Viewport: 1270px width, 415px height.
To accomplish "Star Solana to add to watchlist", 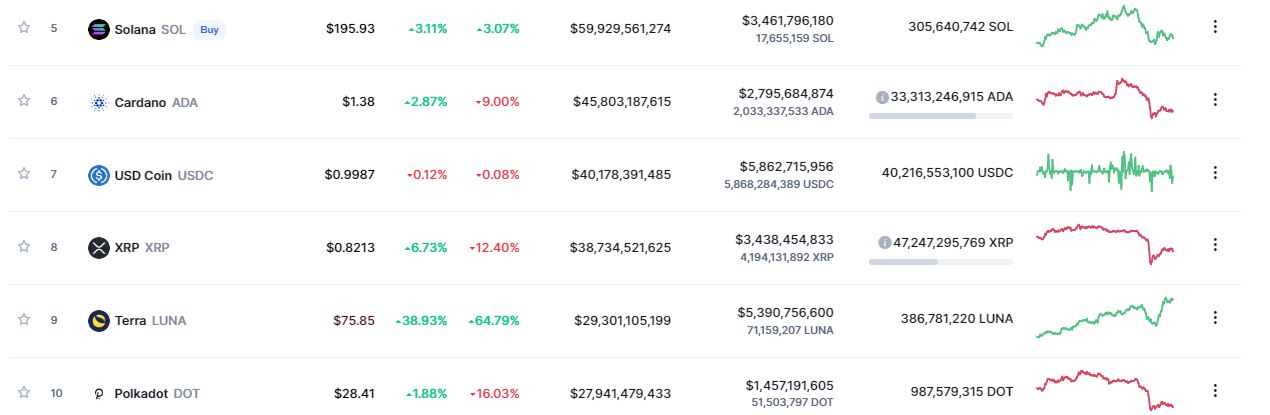I will click(24, 27).
